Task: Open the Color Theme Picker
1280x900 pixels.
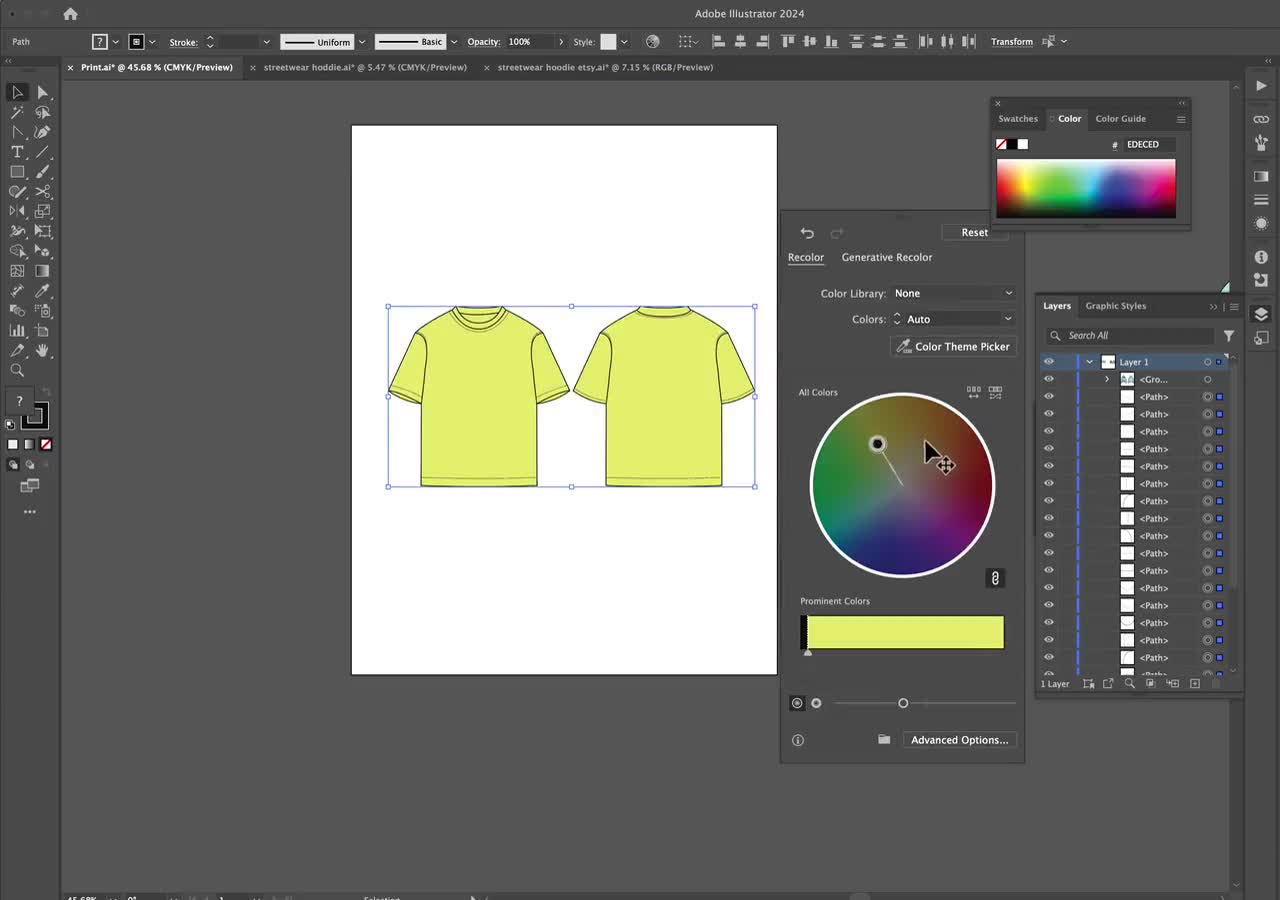Action: point(953,346)
